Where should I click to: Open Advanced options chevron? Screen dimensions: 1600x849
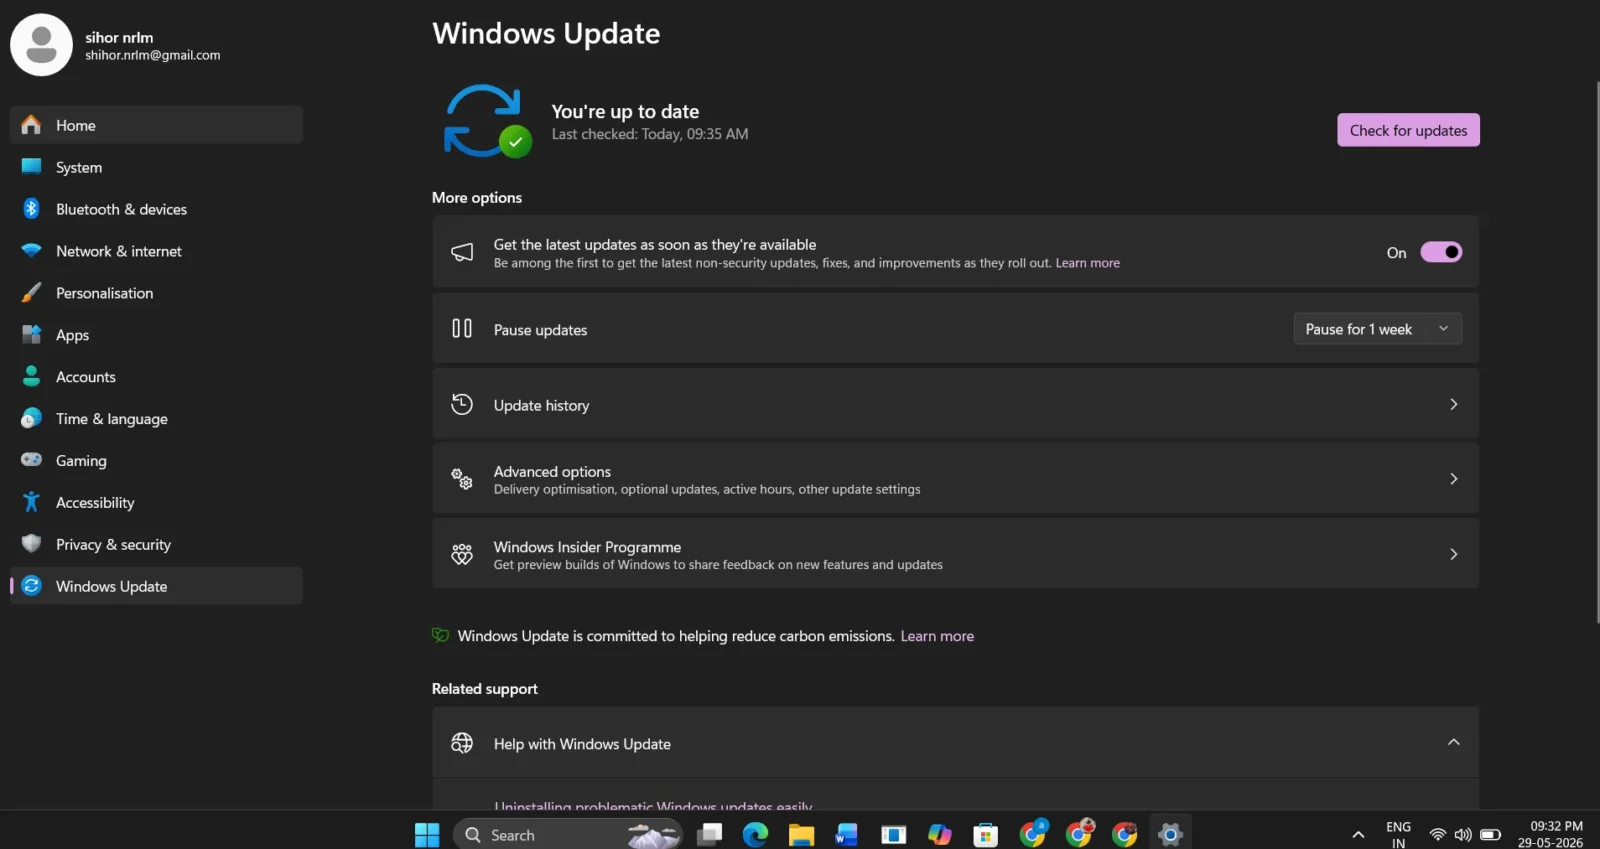coord(1454,479)
